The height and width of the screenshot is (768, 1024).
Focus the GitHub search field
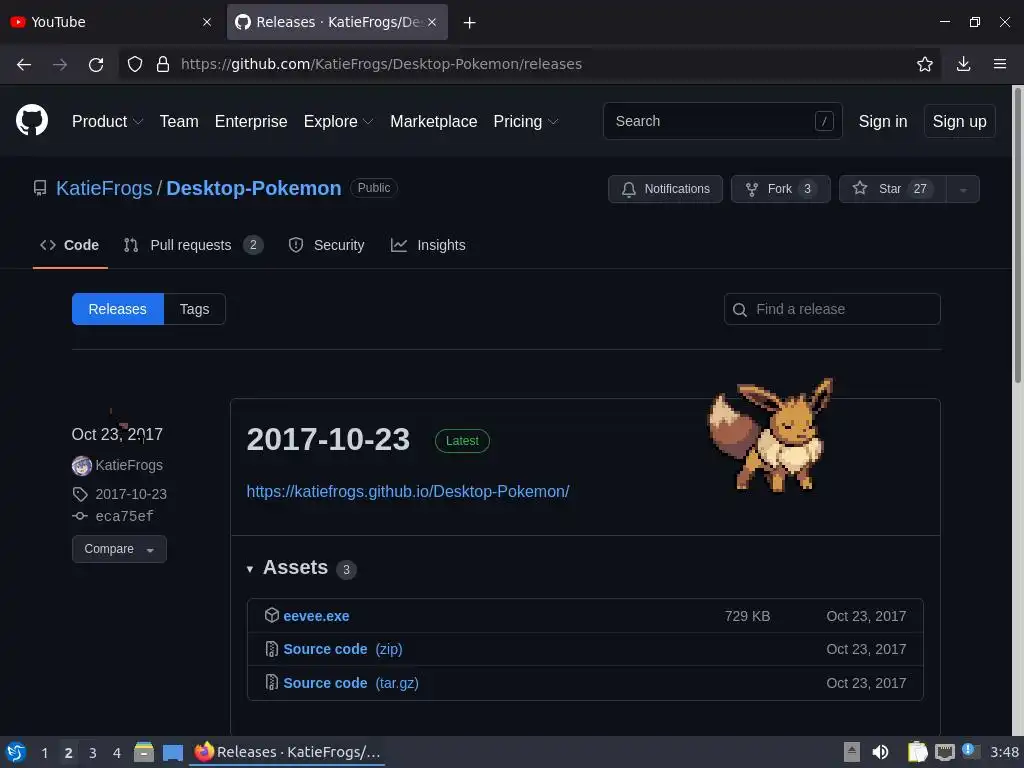[x=722, y=121]
